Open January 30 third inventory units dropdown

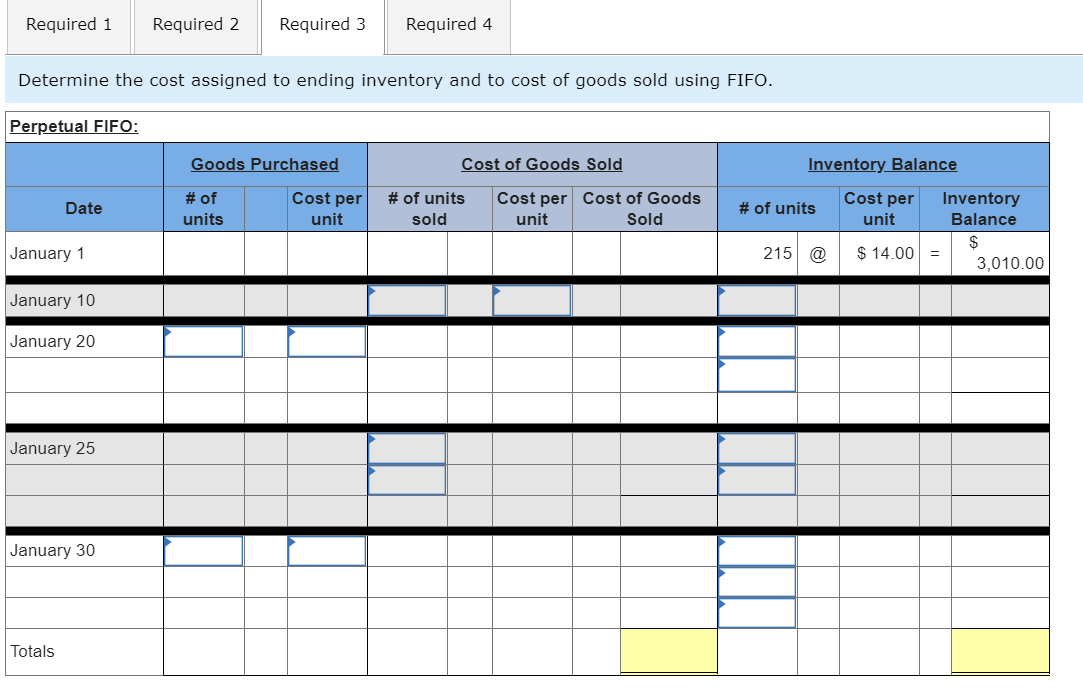[757, 613]
